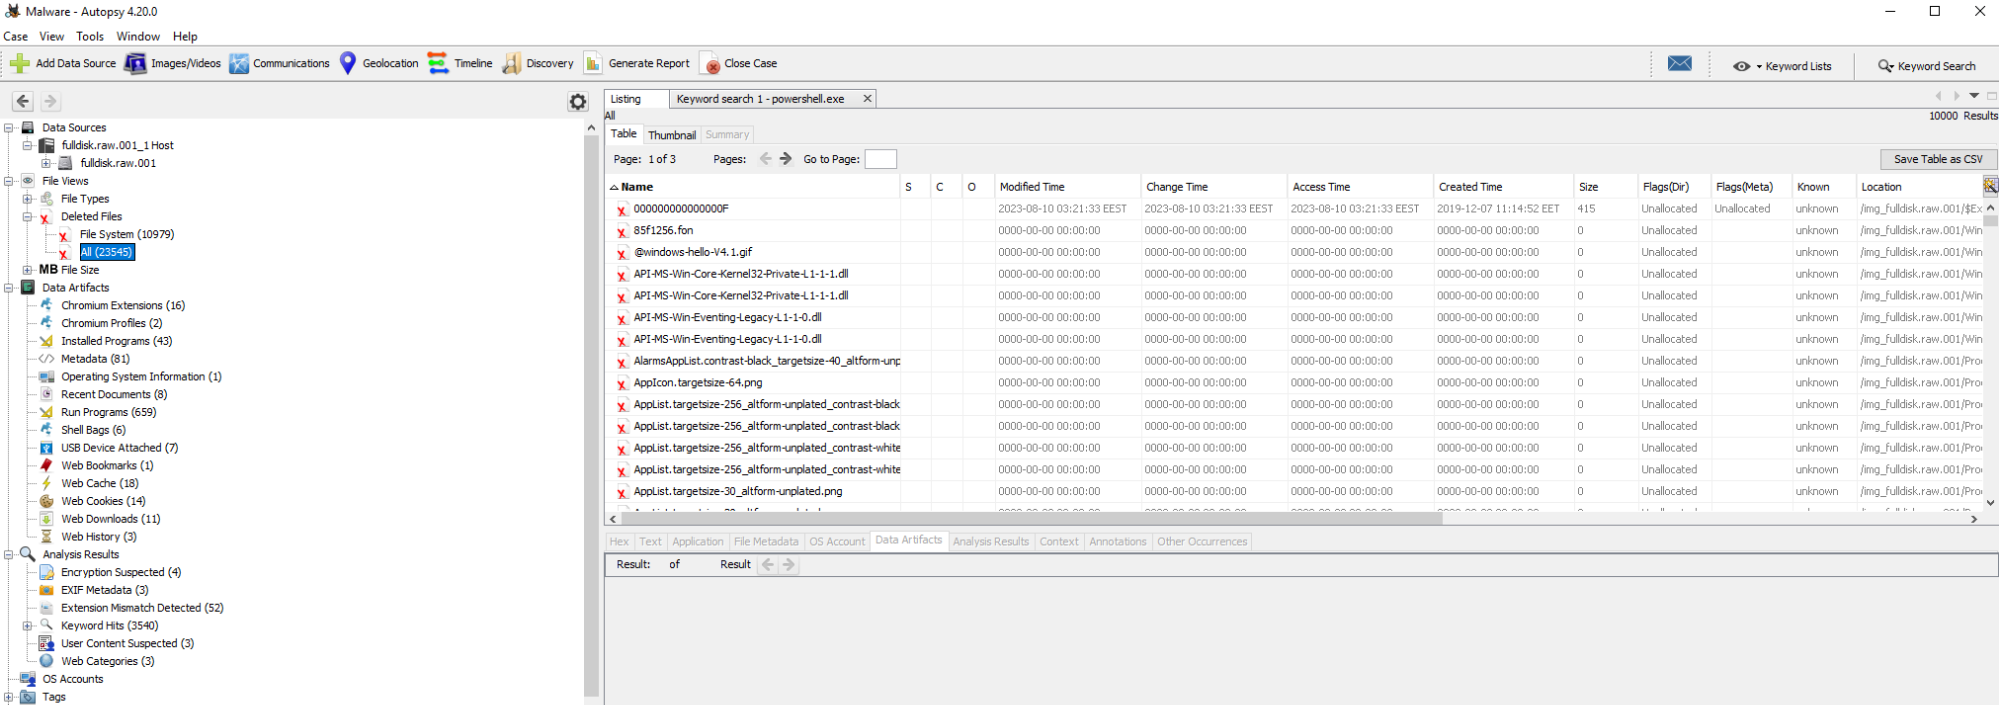Select Encryption Suspected (4) result
The width and height of the screenshot is (1999, 705).
[x=121, y=572]
